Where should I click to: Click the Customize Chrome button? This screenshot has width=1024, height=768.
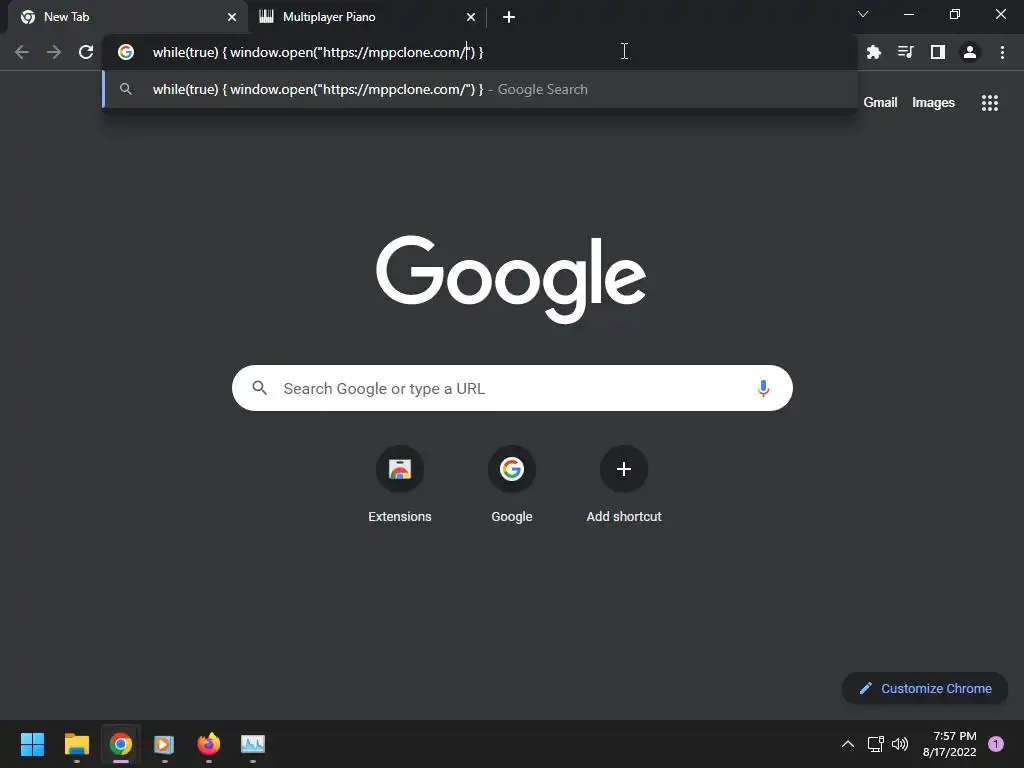click(x=925, y=688)
